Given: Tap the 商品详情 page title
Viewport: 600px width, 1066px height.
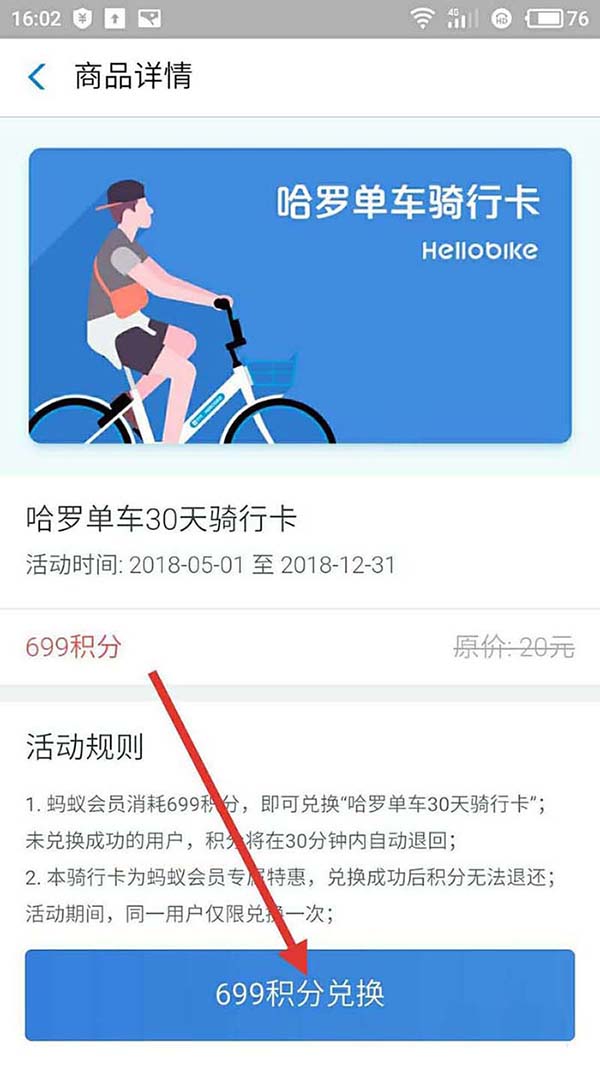Looking at the screenshot, I should (x=133, y=76).
